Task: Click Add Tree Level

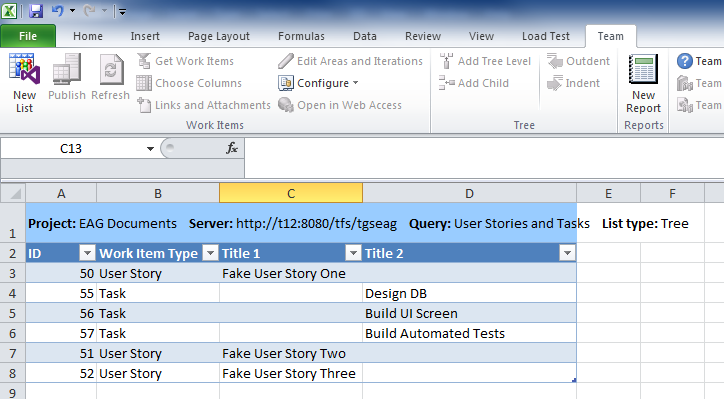Action: (x=485, y=61)
